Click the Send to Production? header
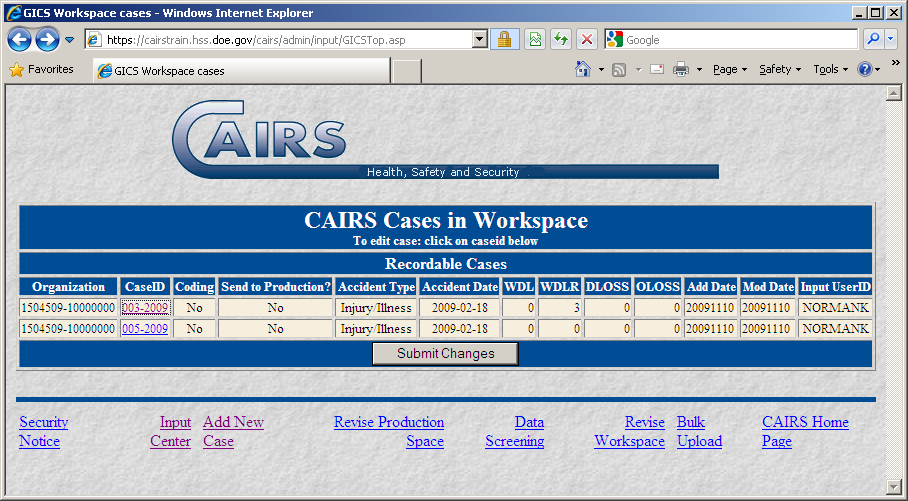The image size is (908, 501). point(276,287)
